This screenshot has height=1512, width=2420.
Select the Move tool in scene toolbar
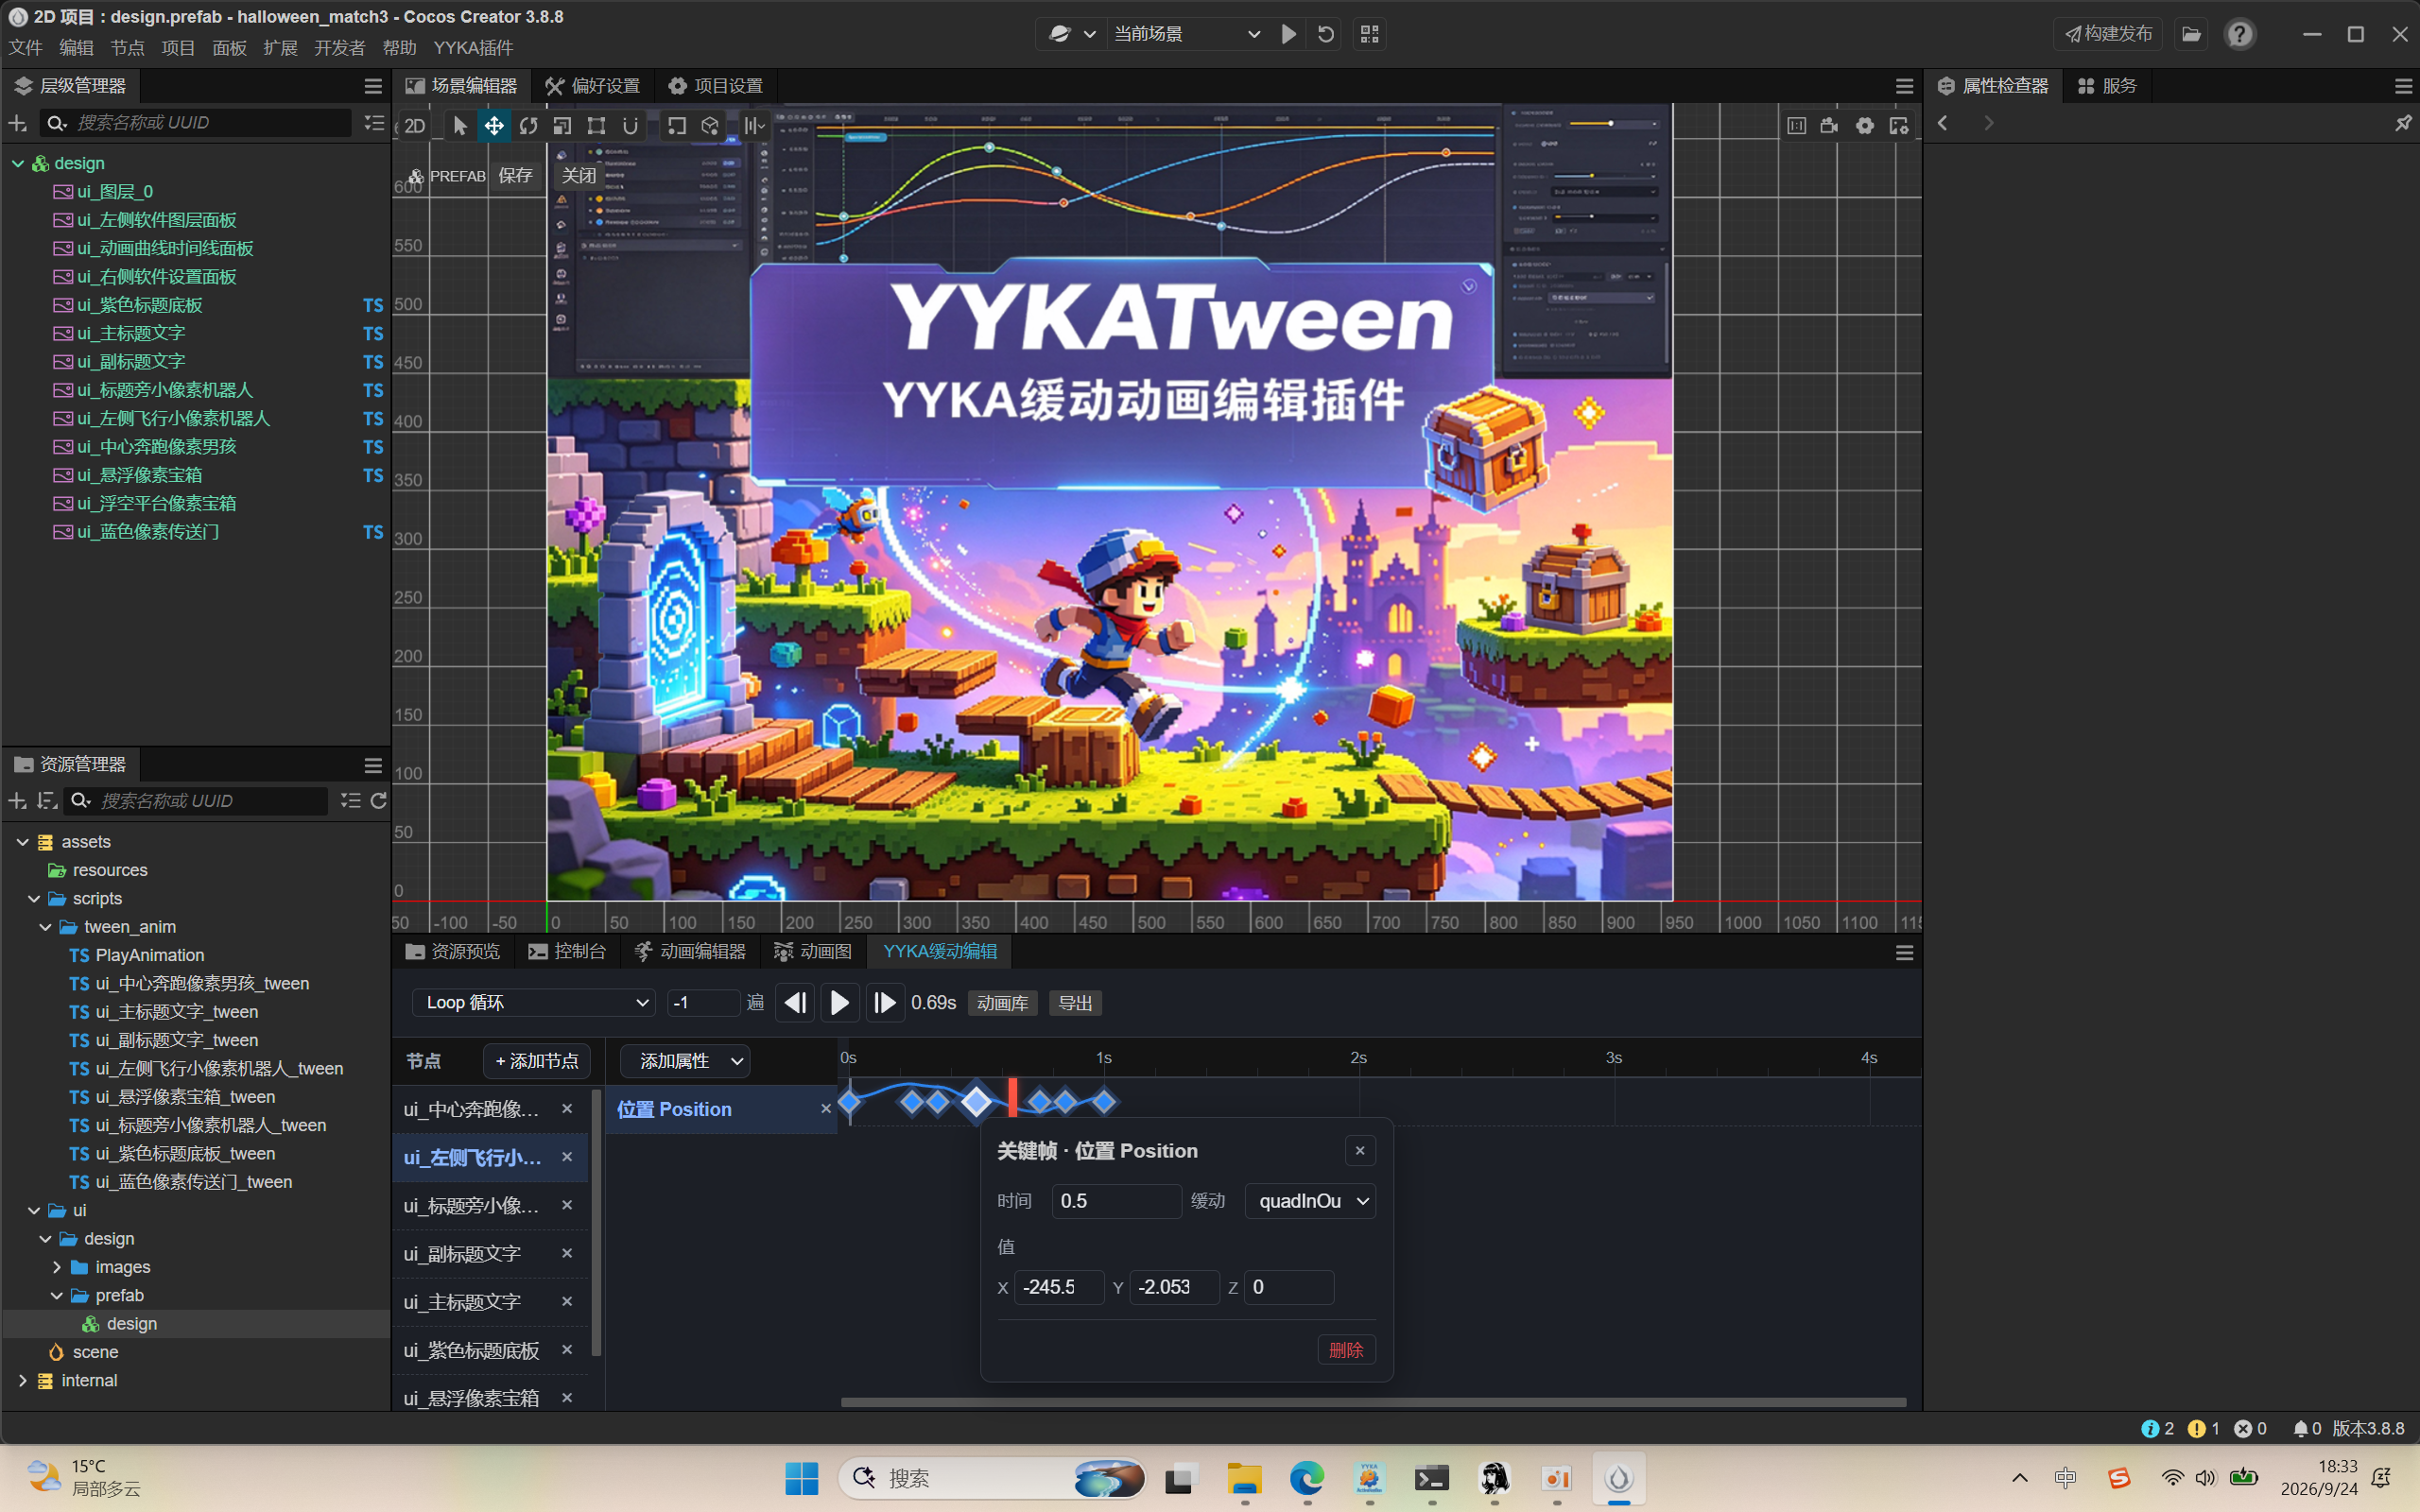click(x=494, y=126)
